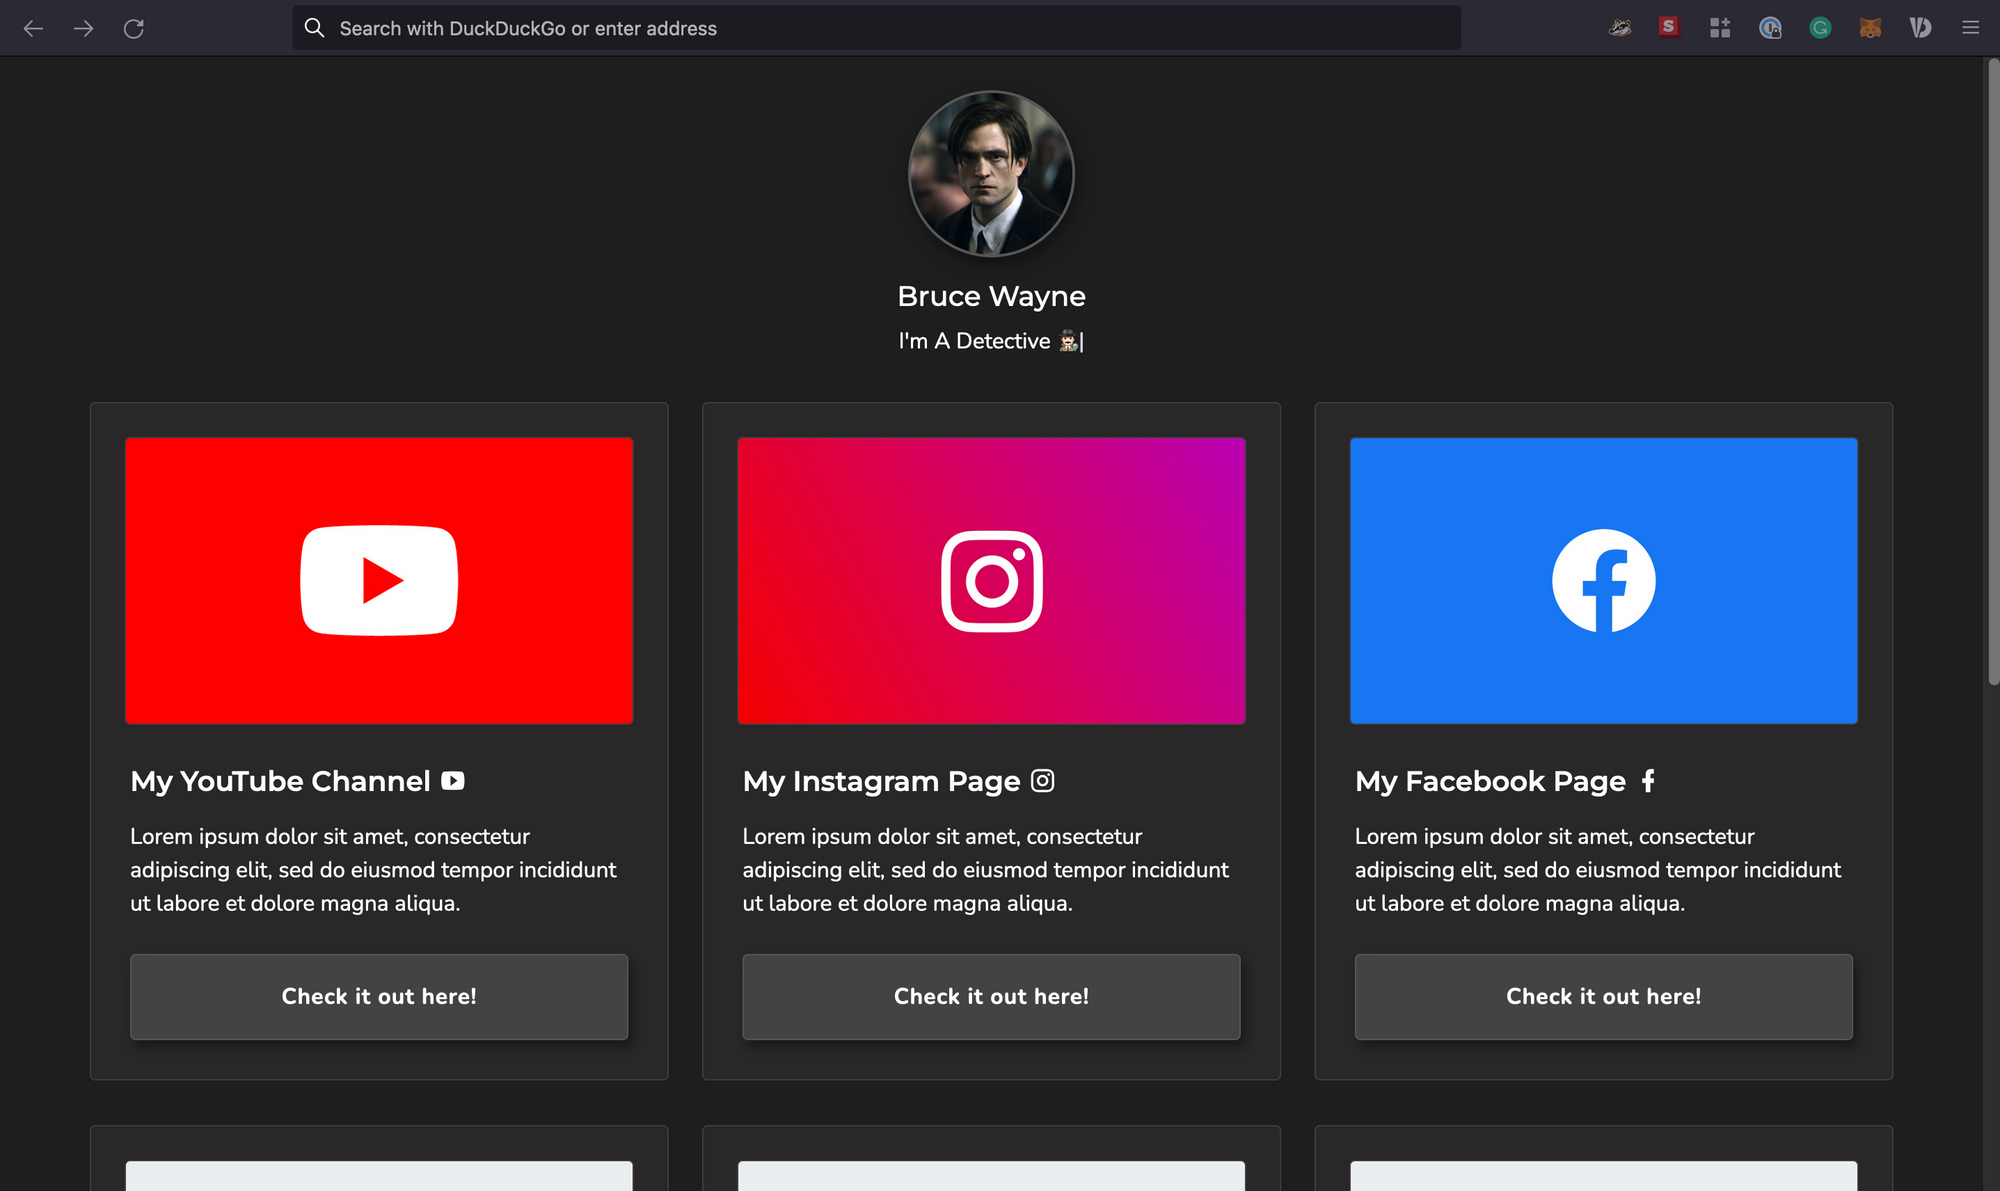Click the Facebook card Lorem ipsum description

click(1598, 870)
